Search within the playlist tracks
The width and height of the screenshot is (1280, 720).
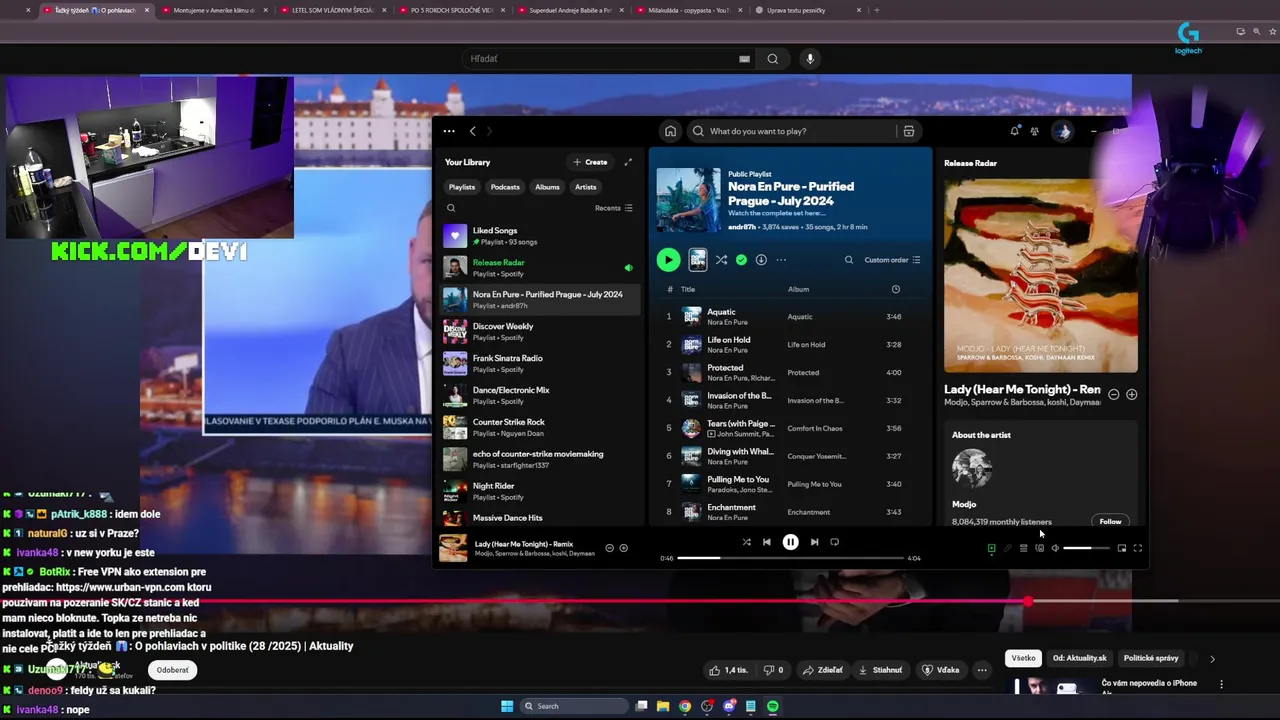pyautogui.click(x=849, y=260)
